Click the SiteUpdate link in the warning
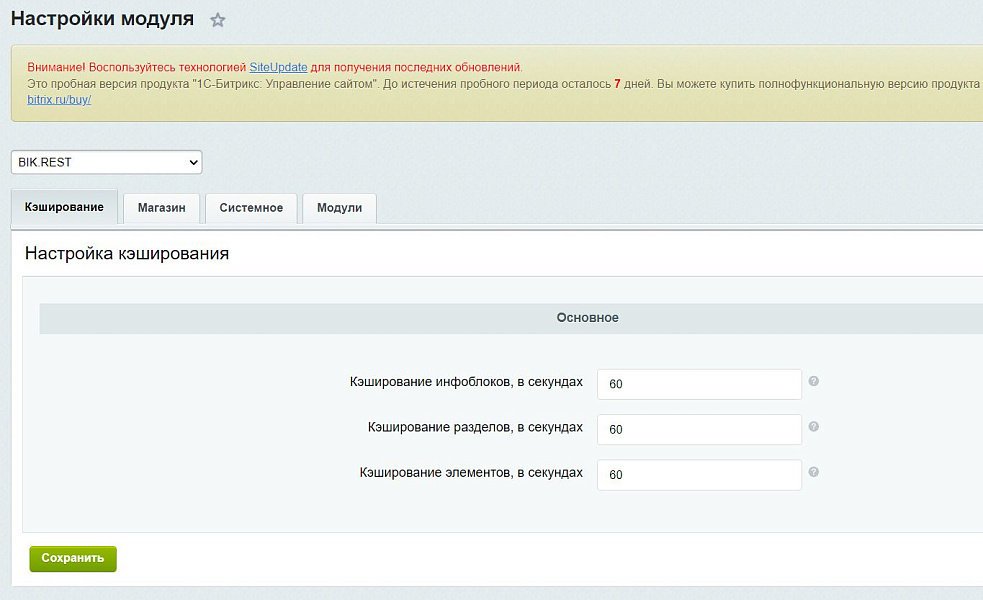Screen dimensions: 983x600 point(278,67)
